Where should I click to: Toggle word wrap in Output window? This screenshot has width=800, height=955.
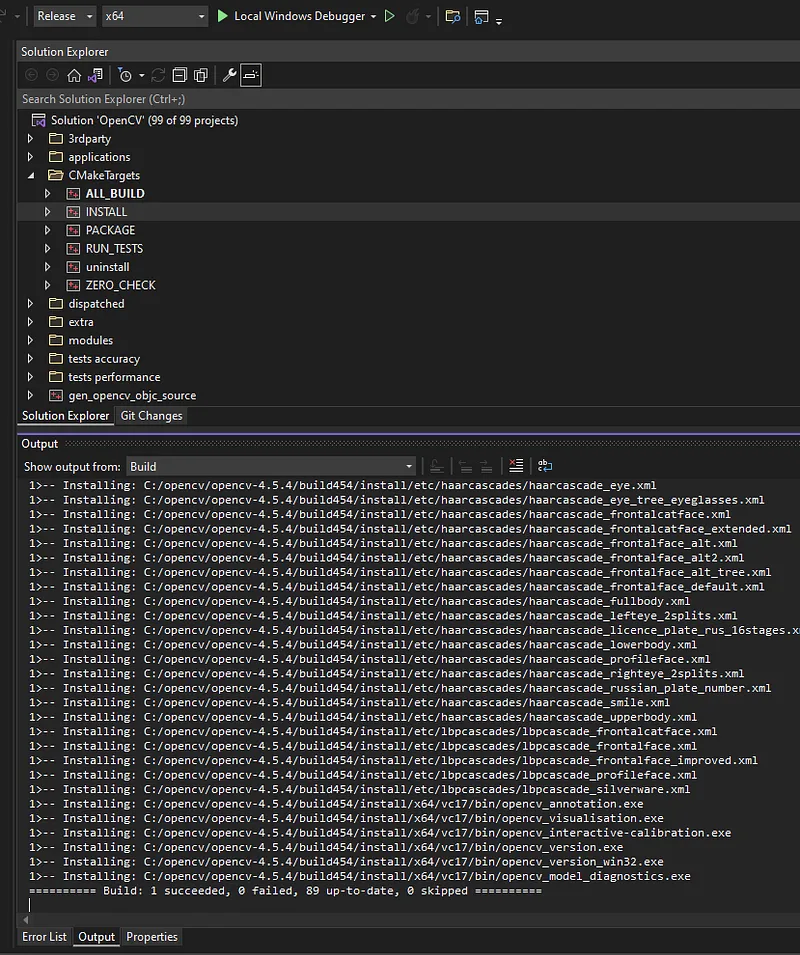pyautogui.click(x=545, y=466)
